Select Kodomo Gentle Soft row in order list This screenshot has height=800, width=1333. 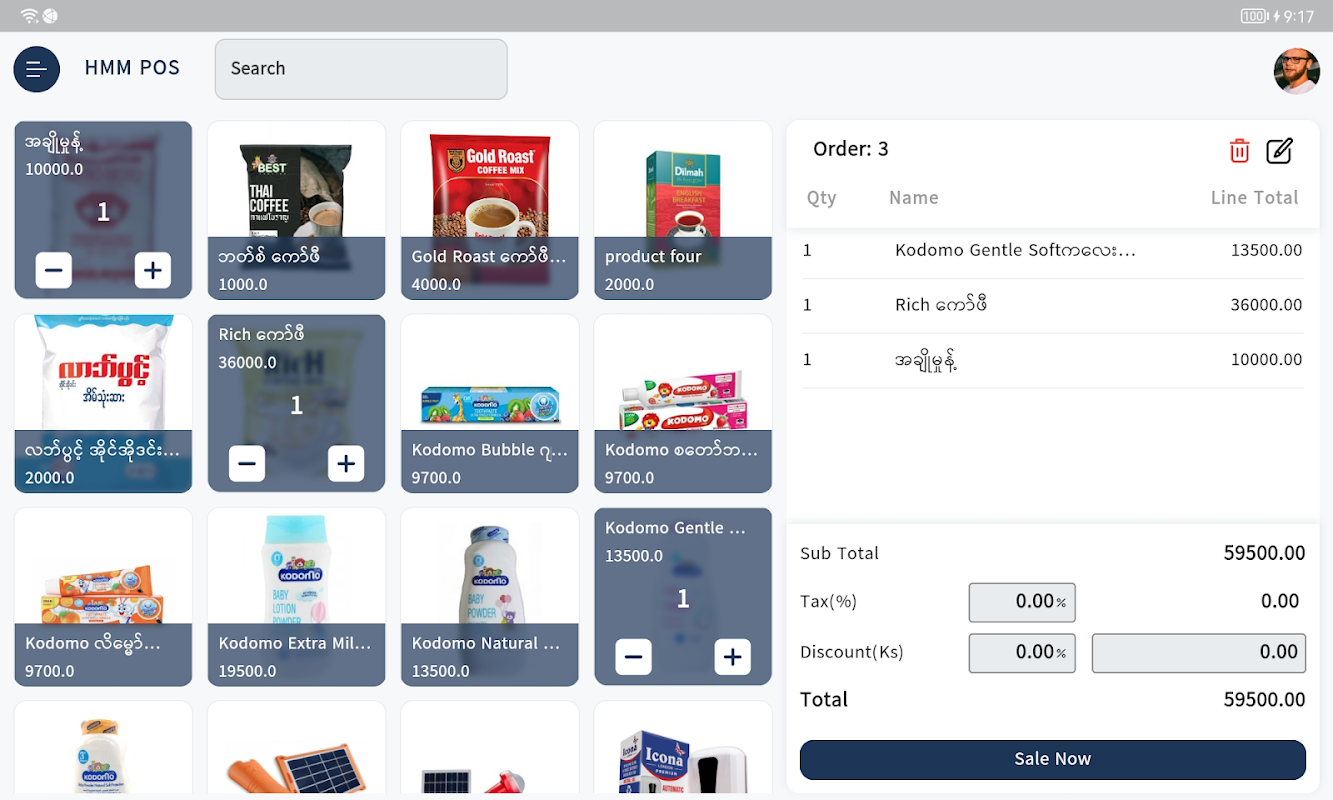point(1053,251)
